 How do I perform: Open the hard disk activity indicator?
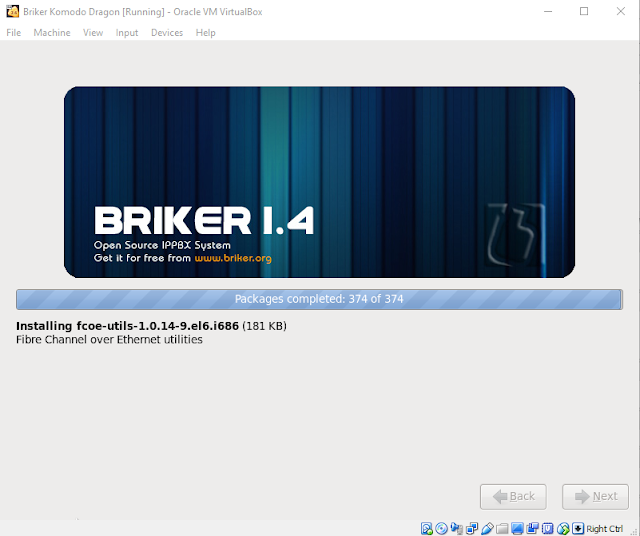(427, 529)
